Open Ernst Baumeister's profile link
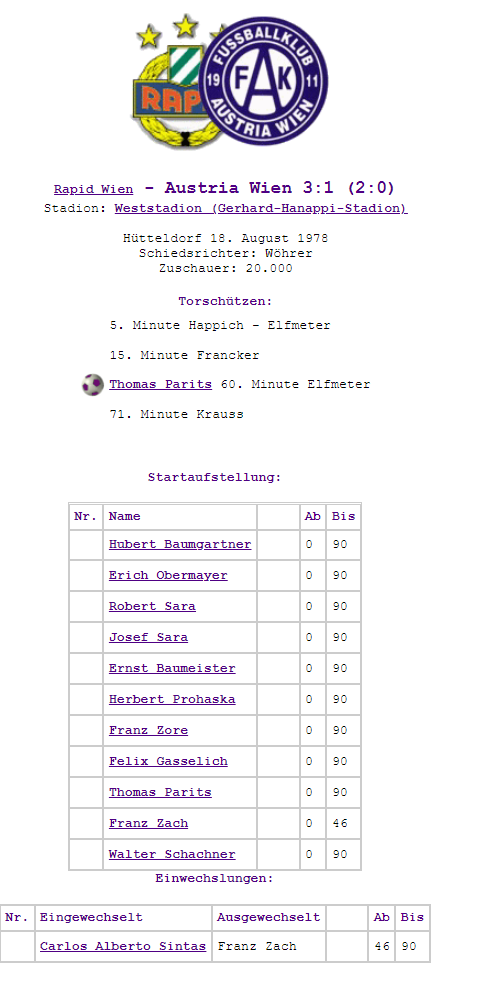480x984 pixels. click(x=172, y=668)
